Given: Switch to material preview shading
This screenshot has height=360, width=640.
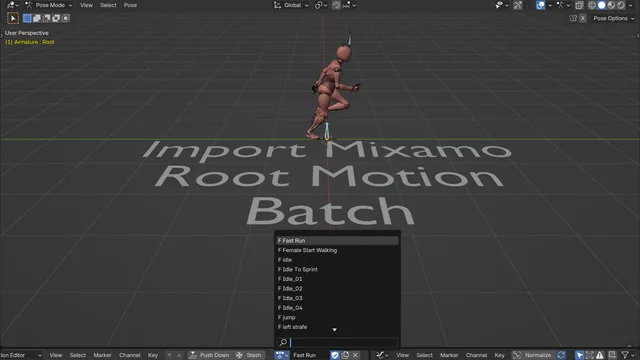Looking at the screenshot, I should [x=611, y=5].
